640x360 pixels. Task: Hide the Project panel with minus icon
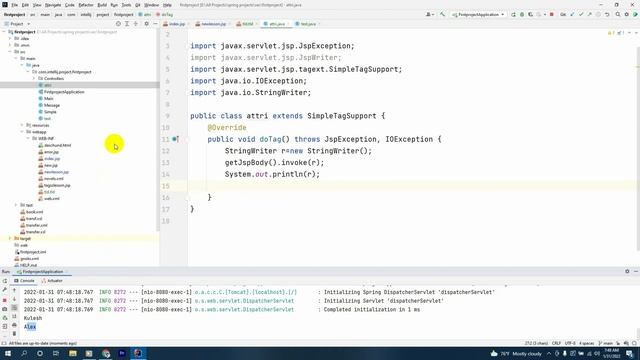click(x=155, y=24)
